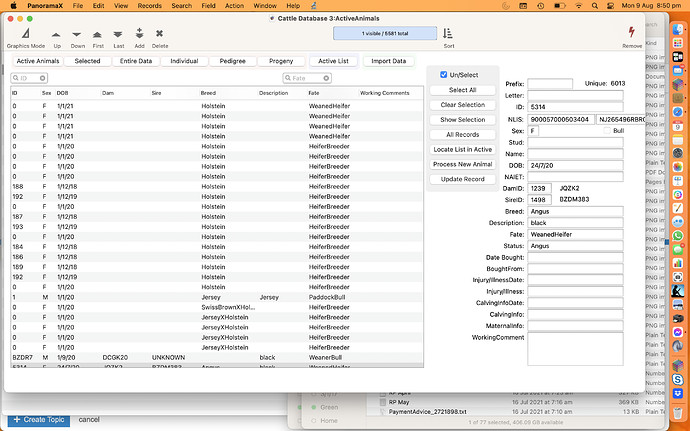The image size is (690, 431).
Task: Open Control Center in menu bar
Action: 610,6
